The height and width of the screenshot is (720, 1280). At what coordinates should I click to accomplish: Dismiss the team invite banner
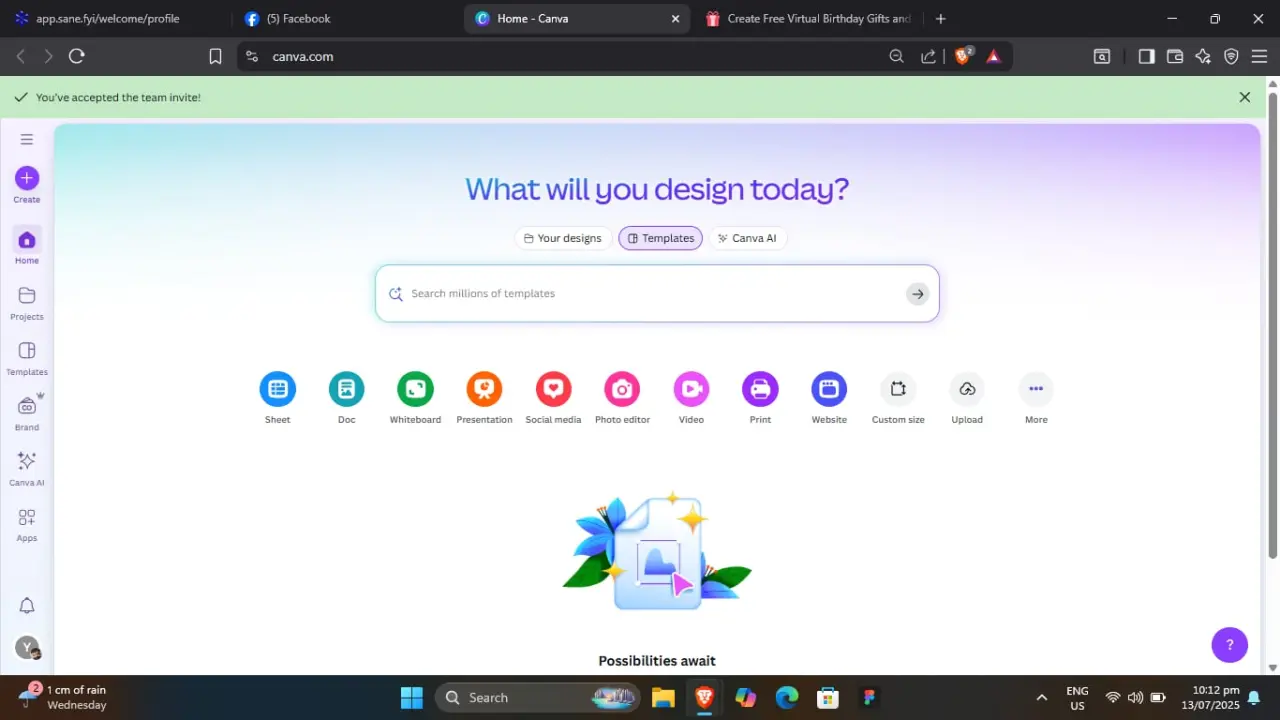[x=1245, y=97]
